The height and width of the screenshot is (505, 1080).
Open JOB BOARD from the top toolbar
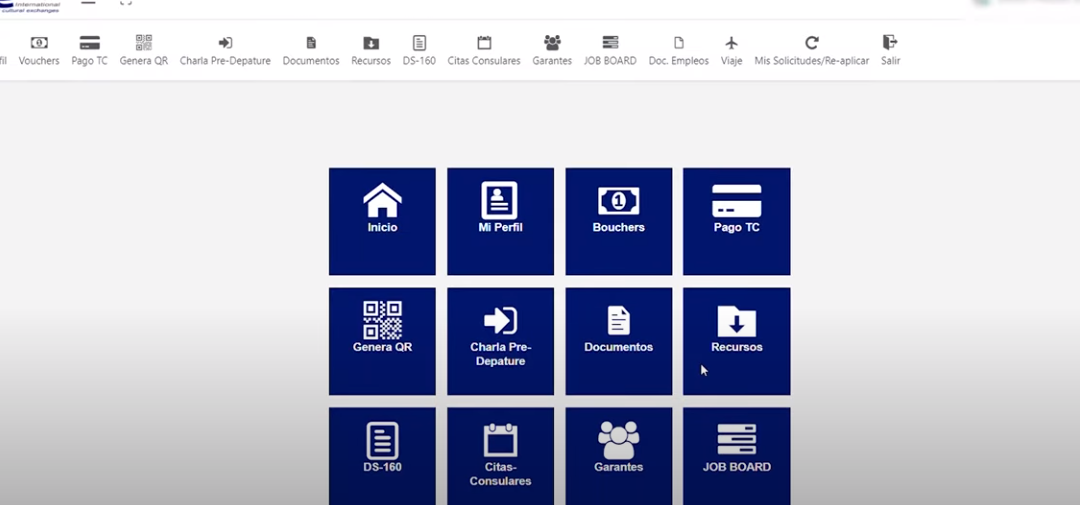pyautogui.click(x=610, y=51)
